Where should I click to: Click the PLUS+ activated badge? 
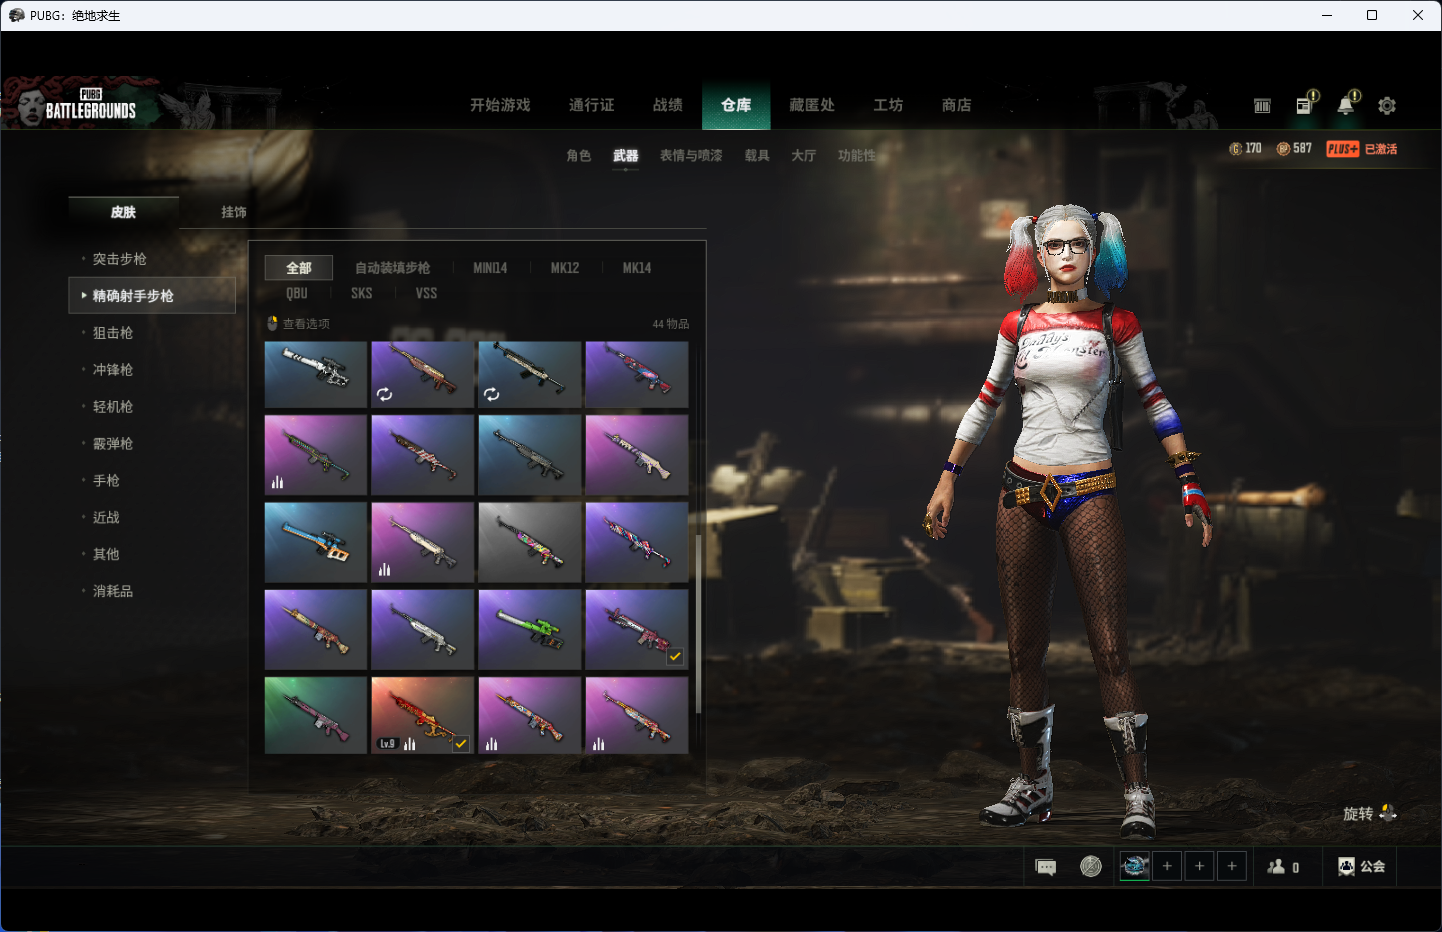click(1361, 149)
